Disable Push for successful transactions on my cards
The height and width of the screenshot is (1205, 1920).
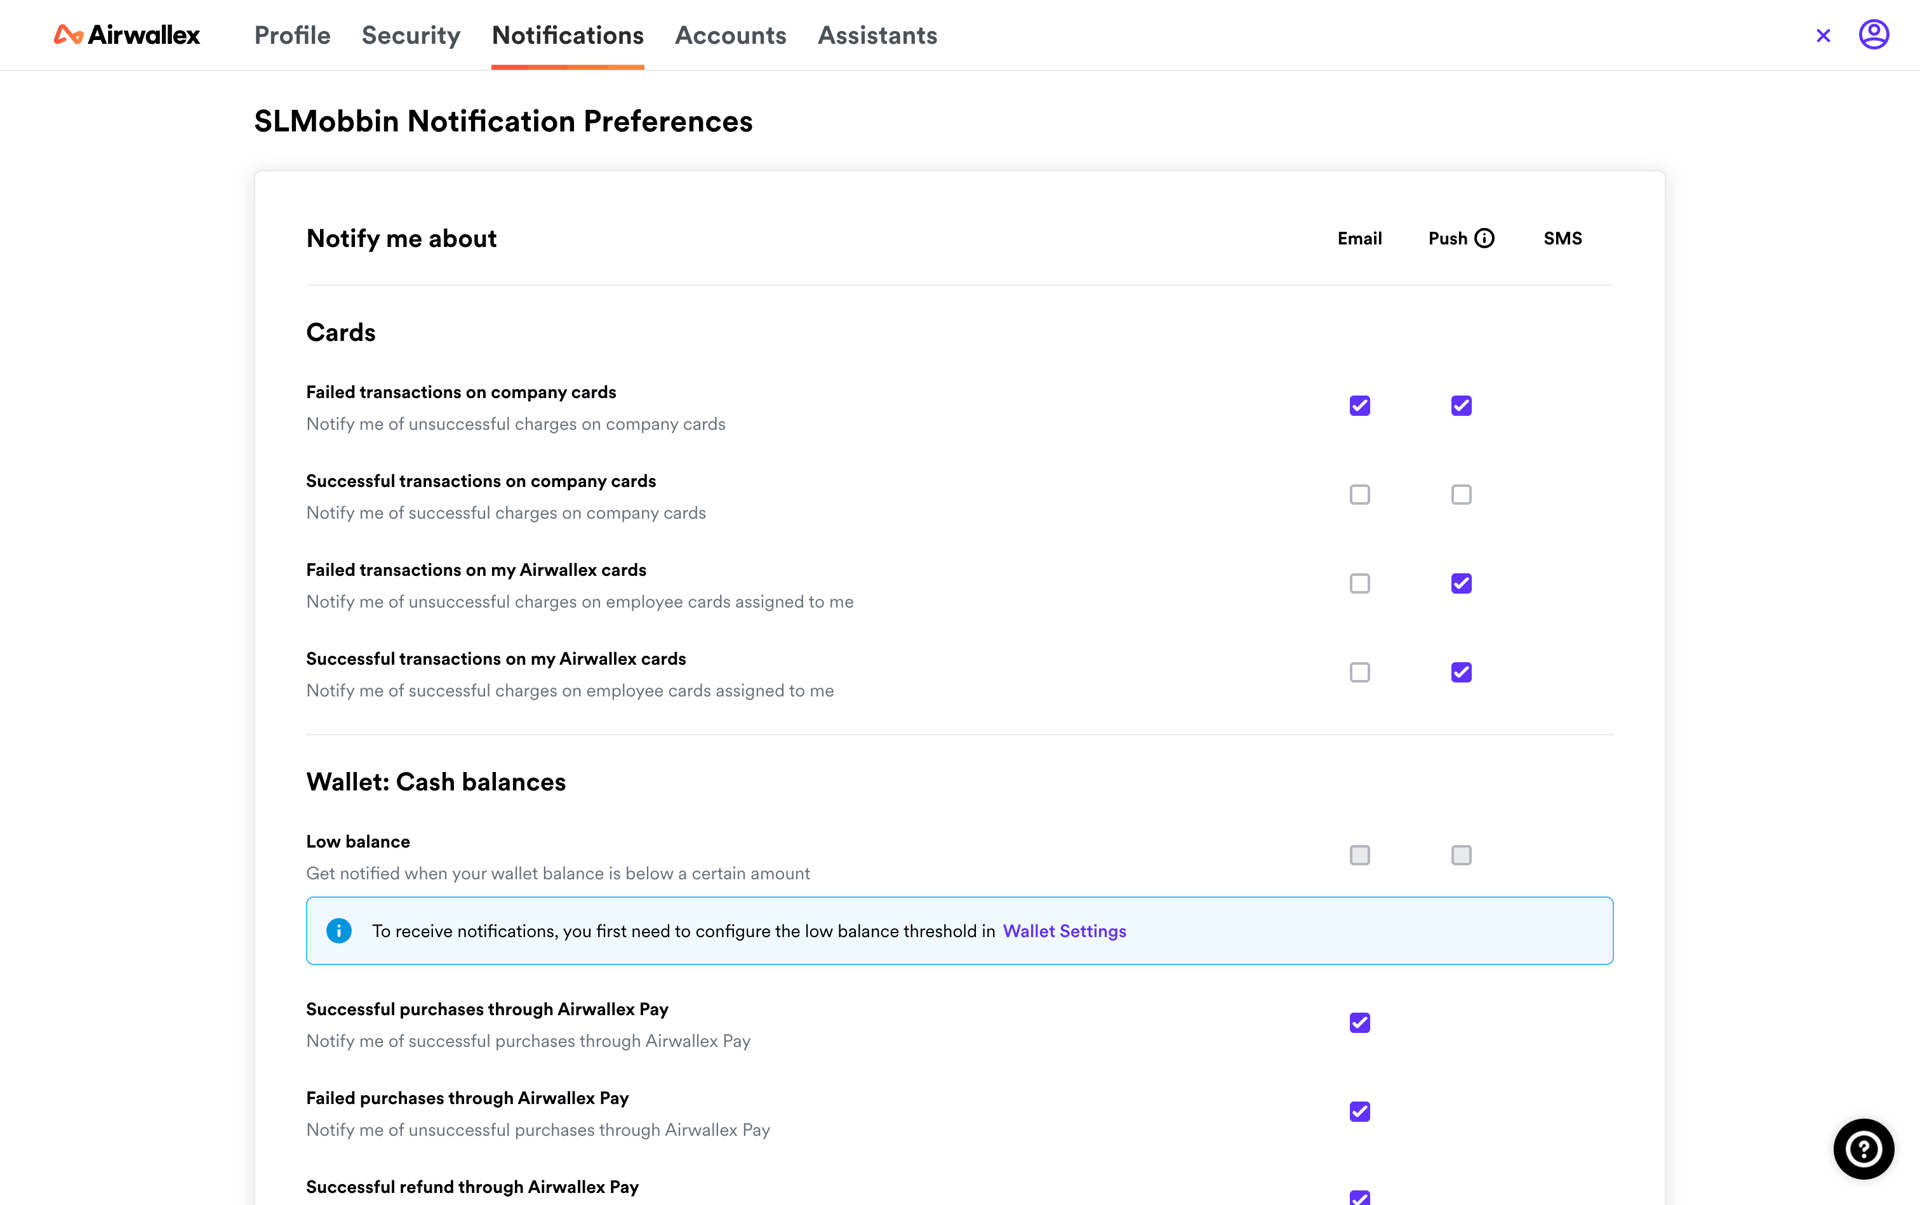coord(1461,673)
